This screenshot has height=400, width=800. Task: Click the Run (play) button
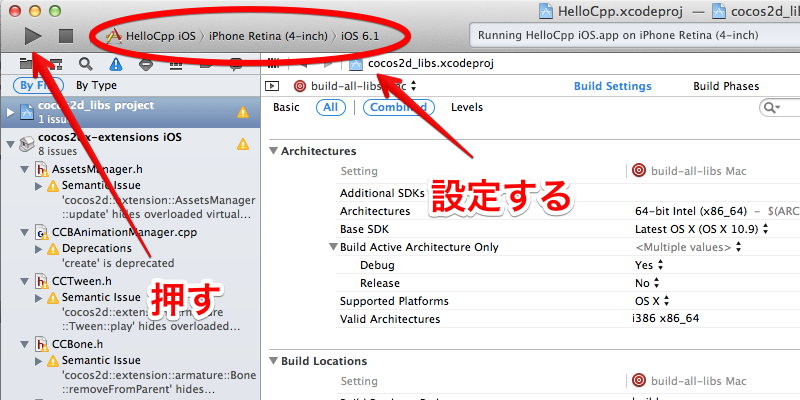coord(33,36)
